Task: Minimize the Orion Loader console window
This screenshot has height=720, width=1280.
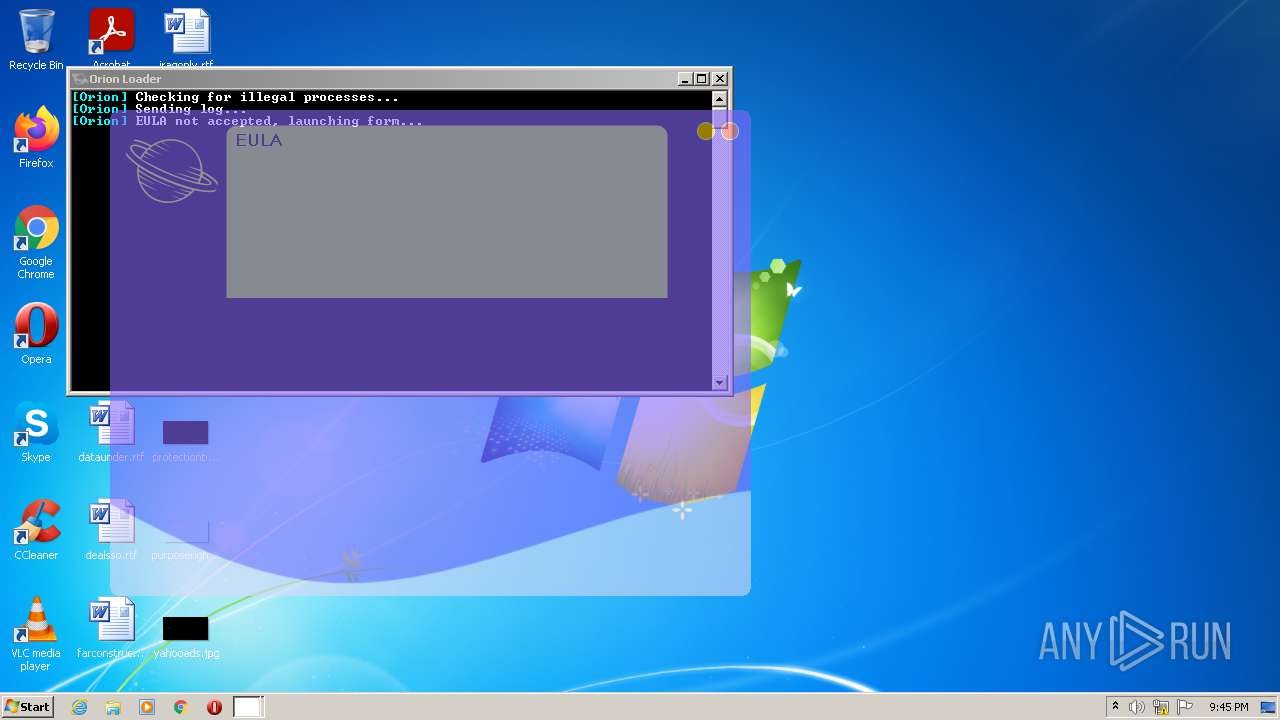Action: (685, 79)
